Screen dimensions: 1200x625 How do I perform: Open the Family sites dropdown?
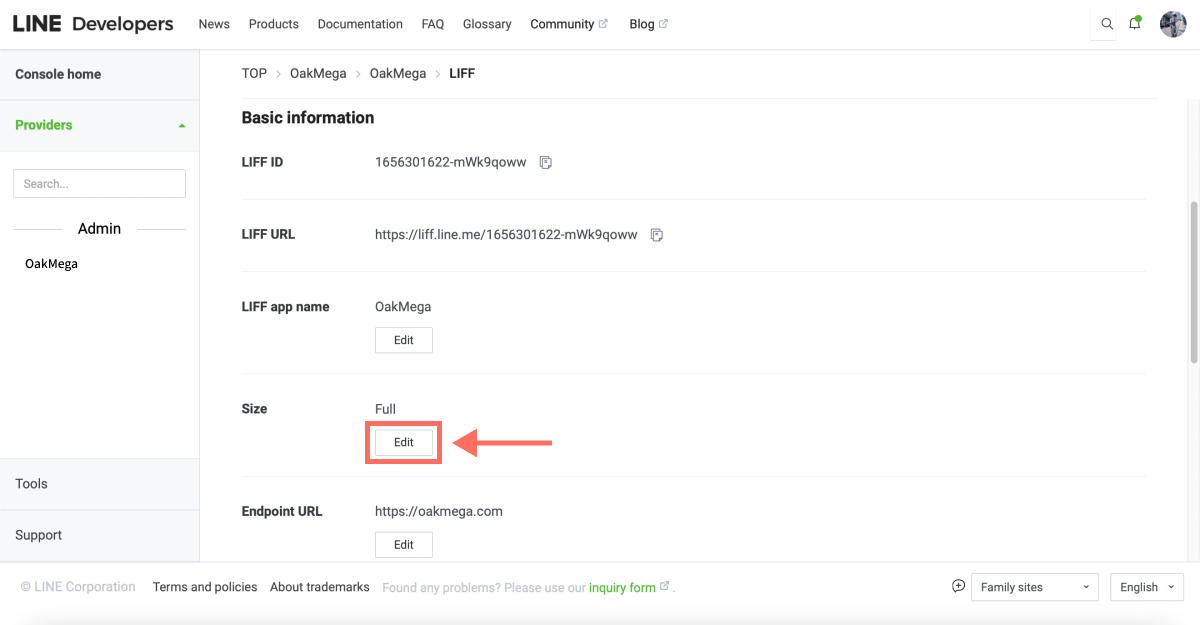click(1035, 587)
